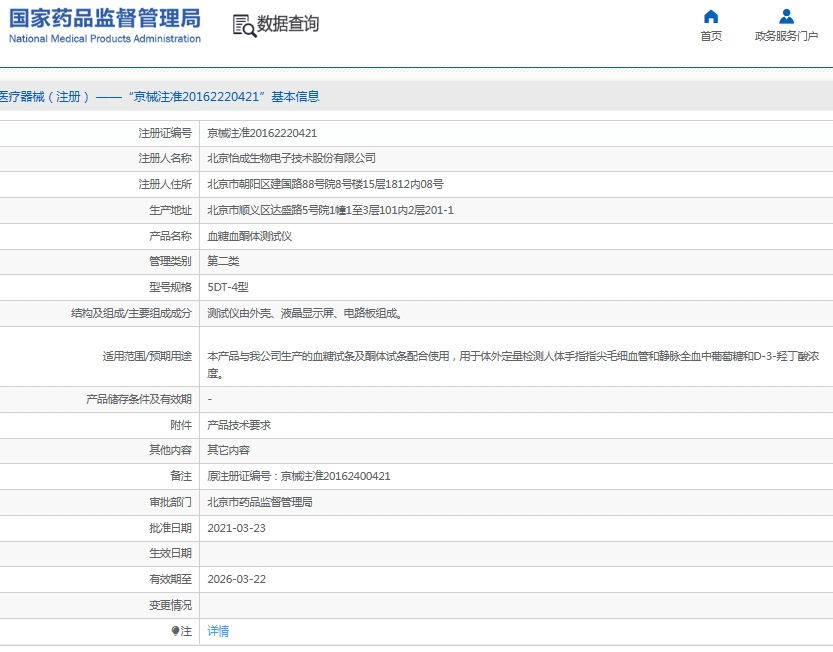Select remark 原注册证编号：京械注准20162400421
Screen dimensions: 833x652
click(299, 476)
